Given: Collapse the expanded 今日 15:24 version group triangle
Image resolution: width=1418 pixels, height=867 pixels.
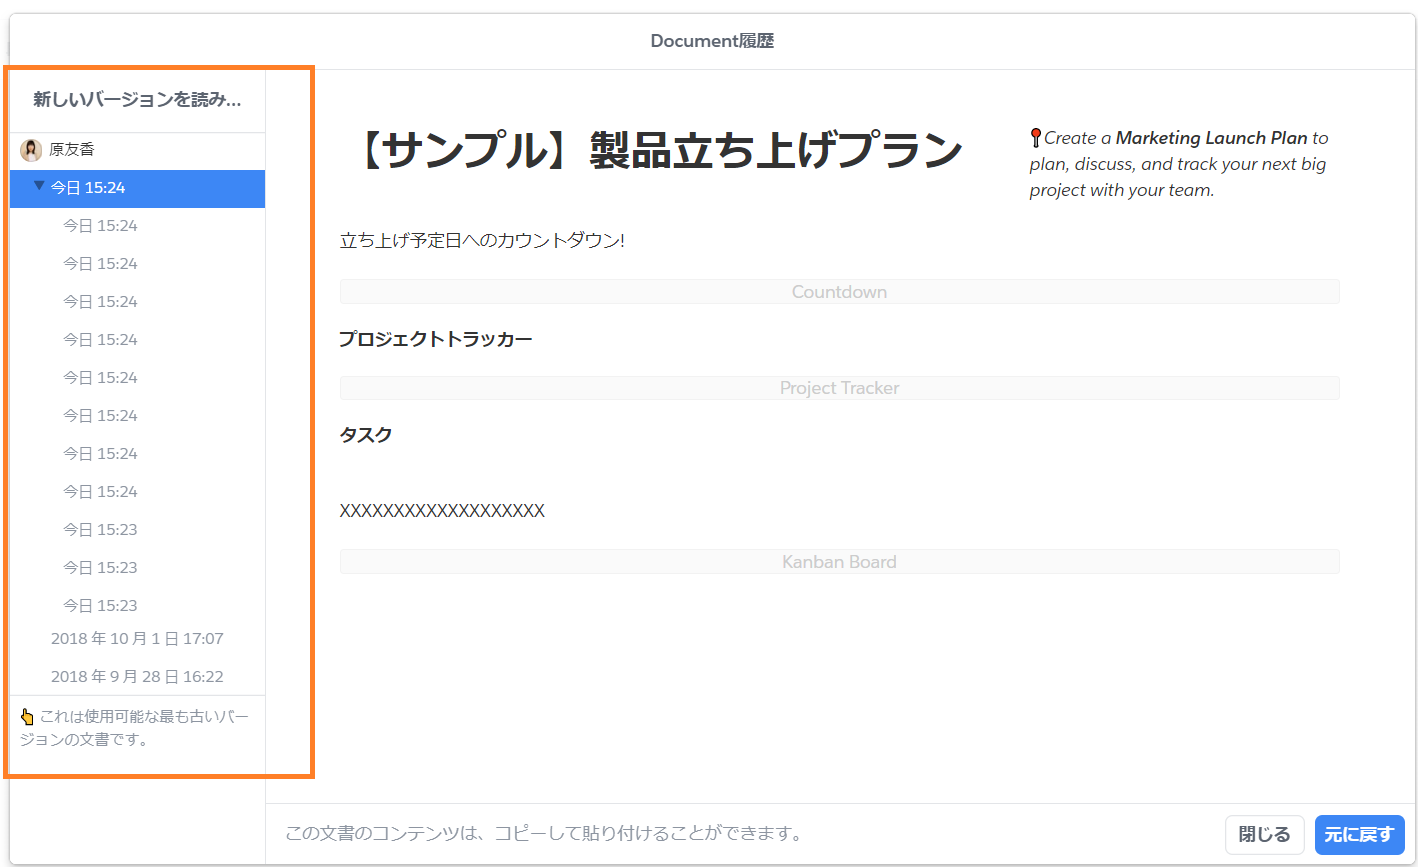Looking at the screenshot, I should 39,186.
